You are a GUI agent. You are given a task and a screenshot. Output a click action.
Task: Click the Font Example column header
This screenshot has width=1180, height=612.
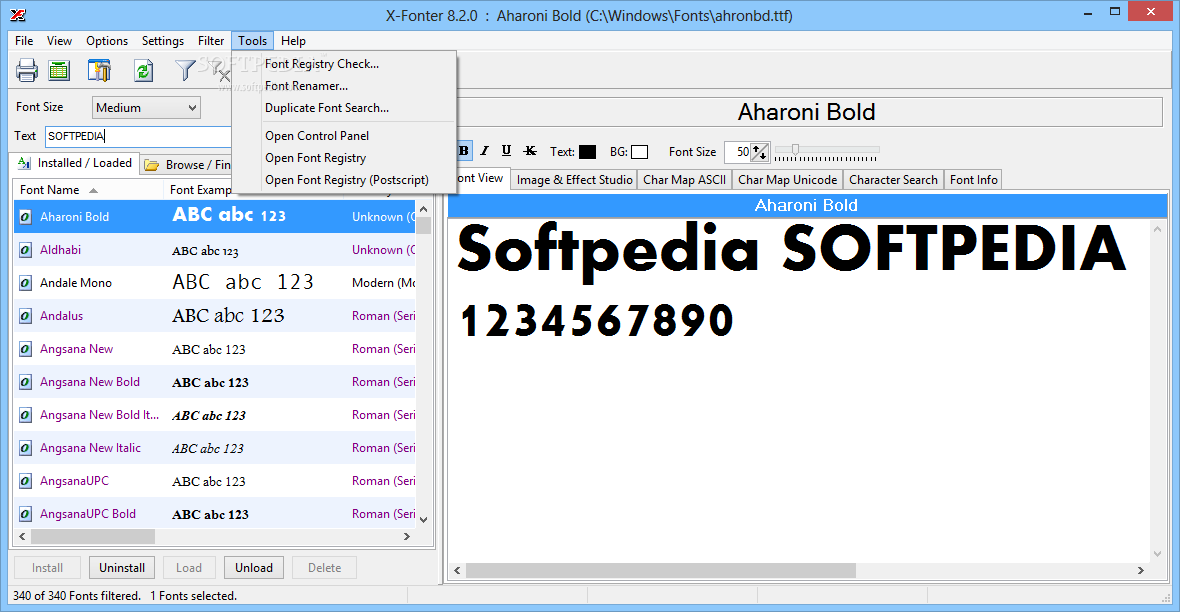click(x=200, y=190)
